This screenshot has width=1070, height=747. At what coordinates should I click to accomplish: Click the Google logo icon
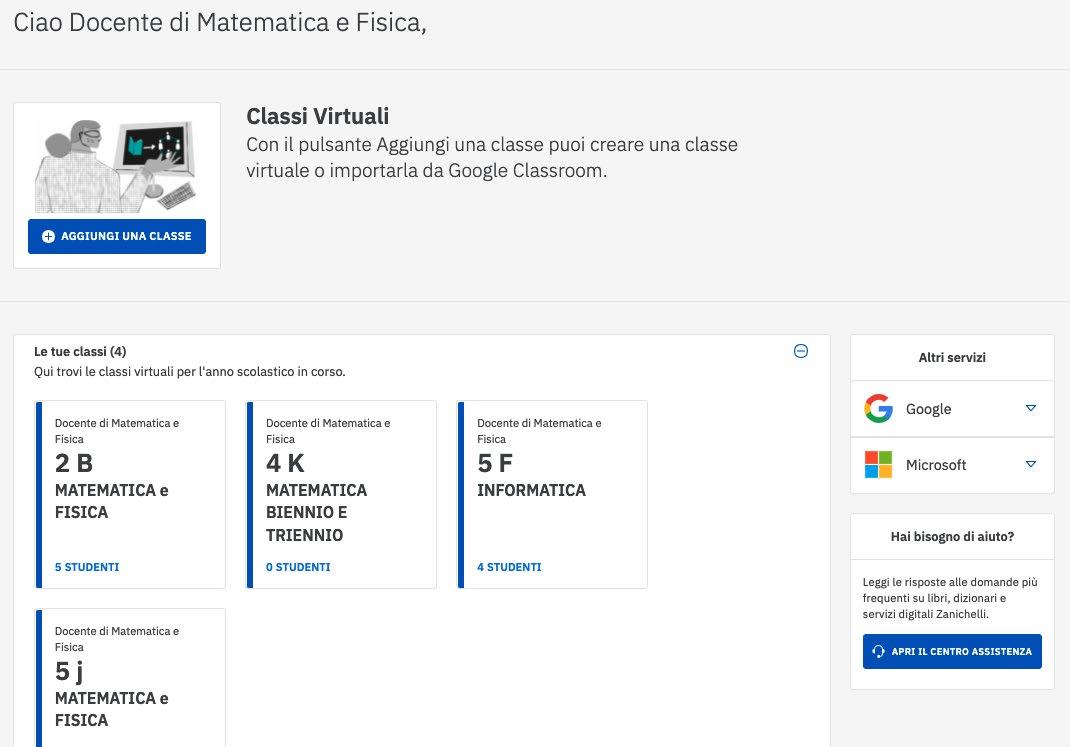(x=878, y=409)
